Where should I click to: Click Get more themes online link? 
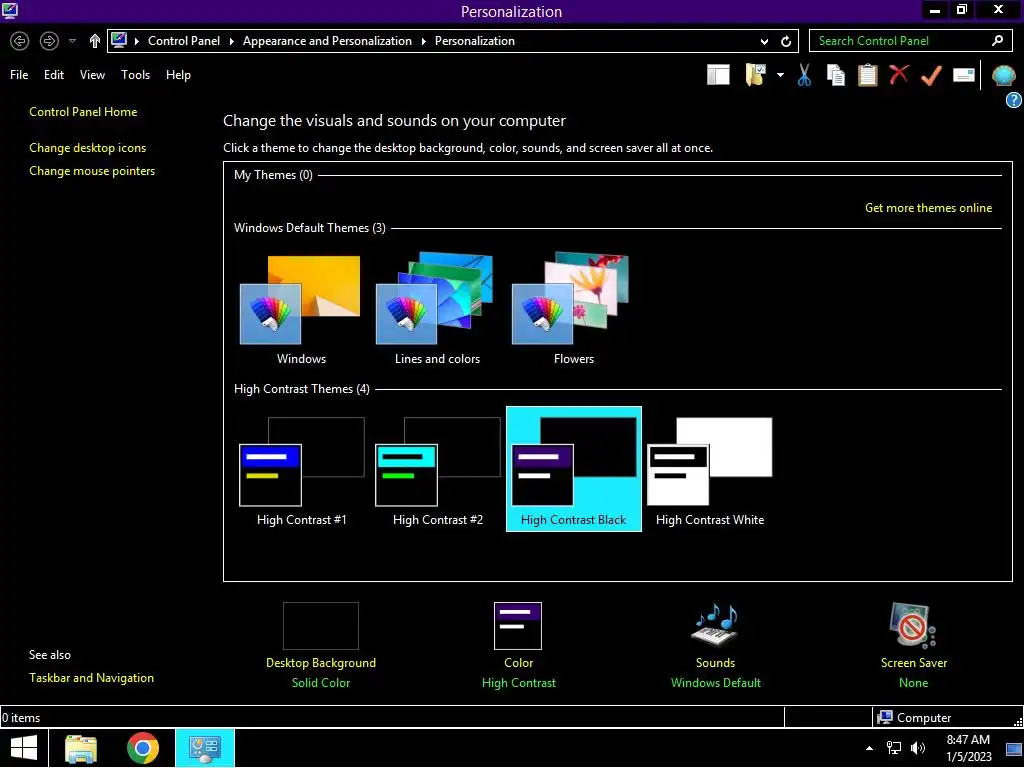928,208
